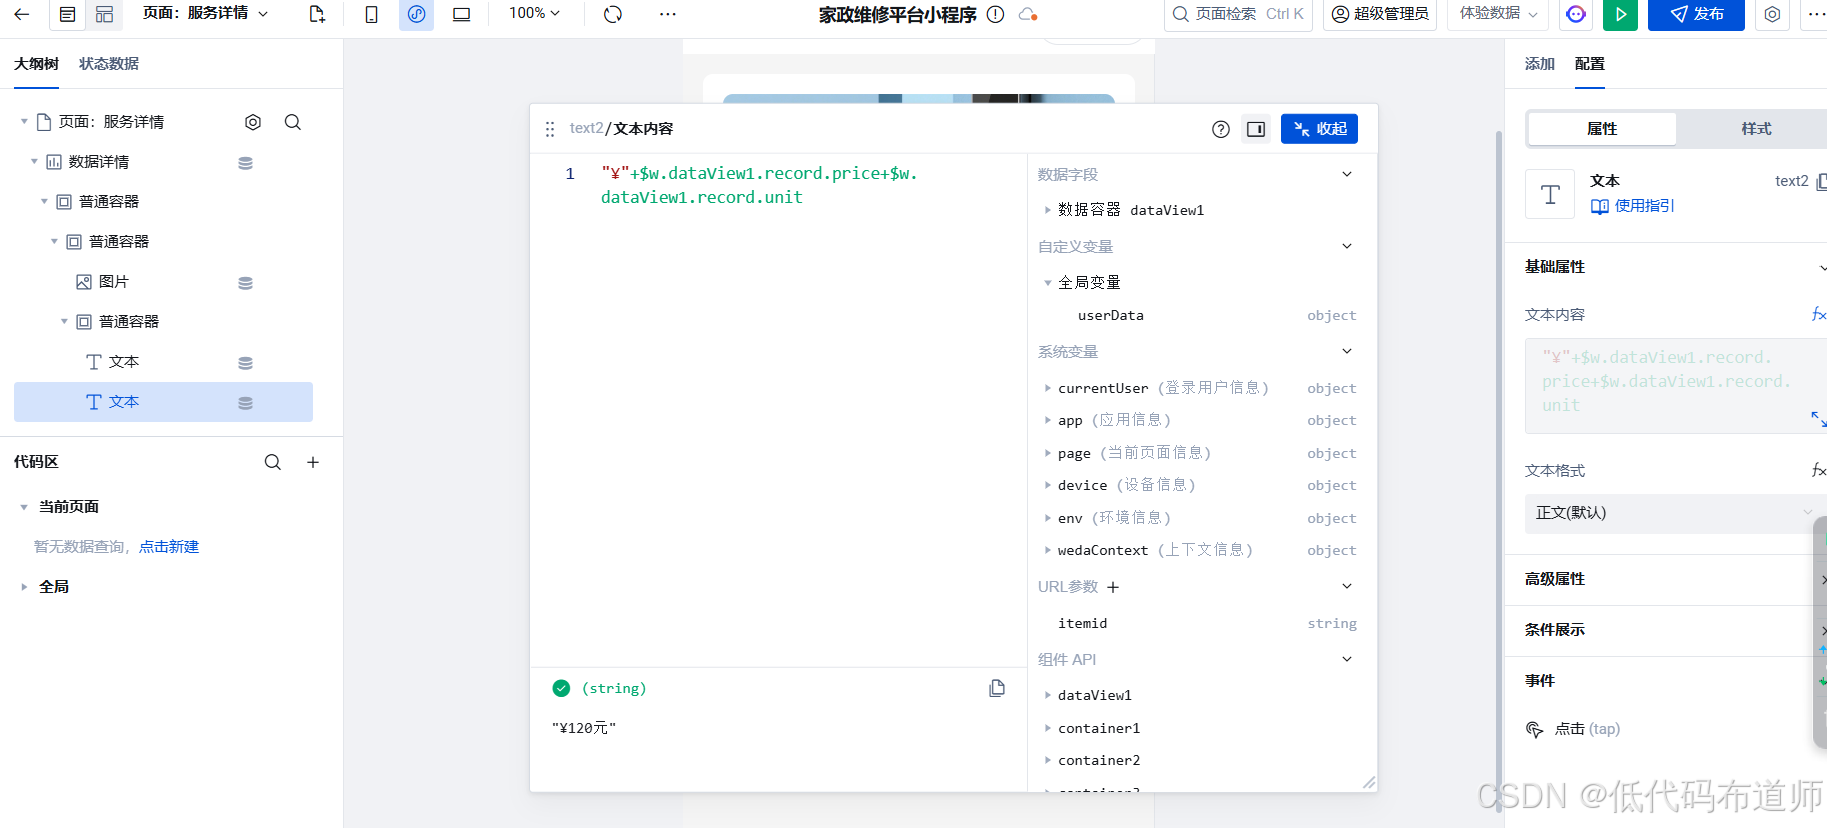Click the 收起 collapse button
Image resolution: width=1827 pixels, height=828 pixels.
pyautogui.click(x=1319, y=129)
